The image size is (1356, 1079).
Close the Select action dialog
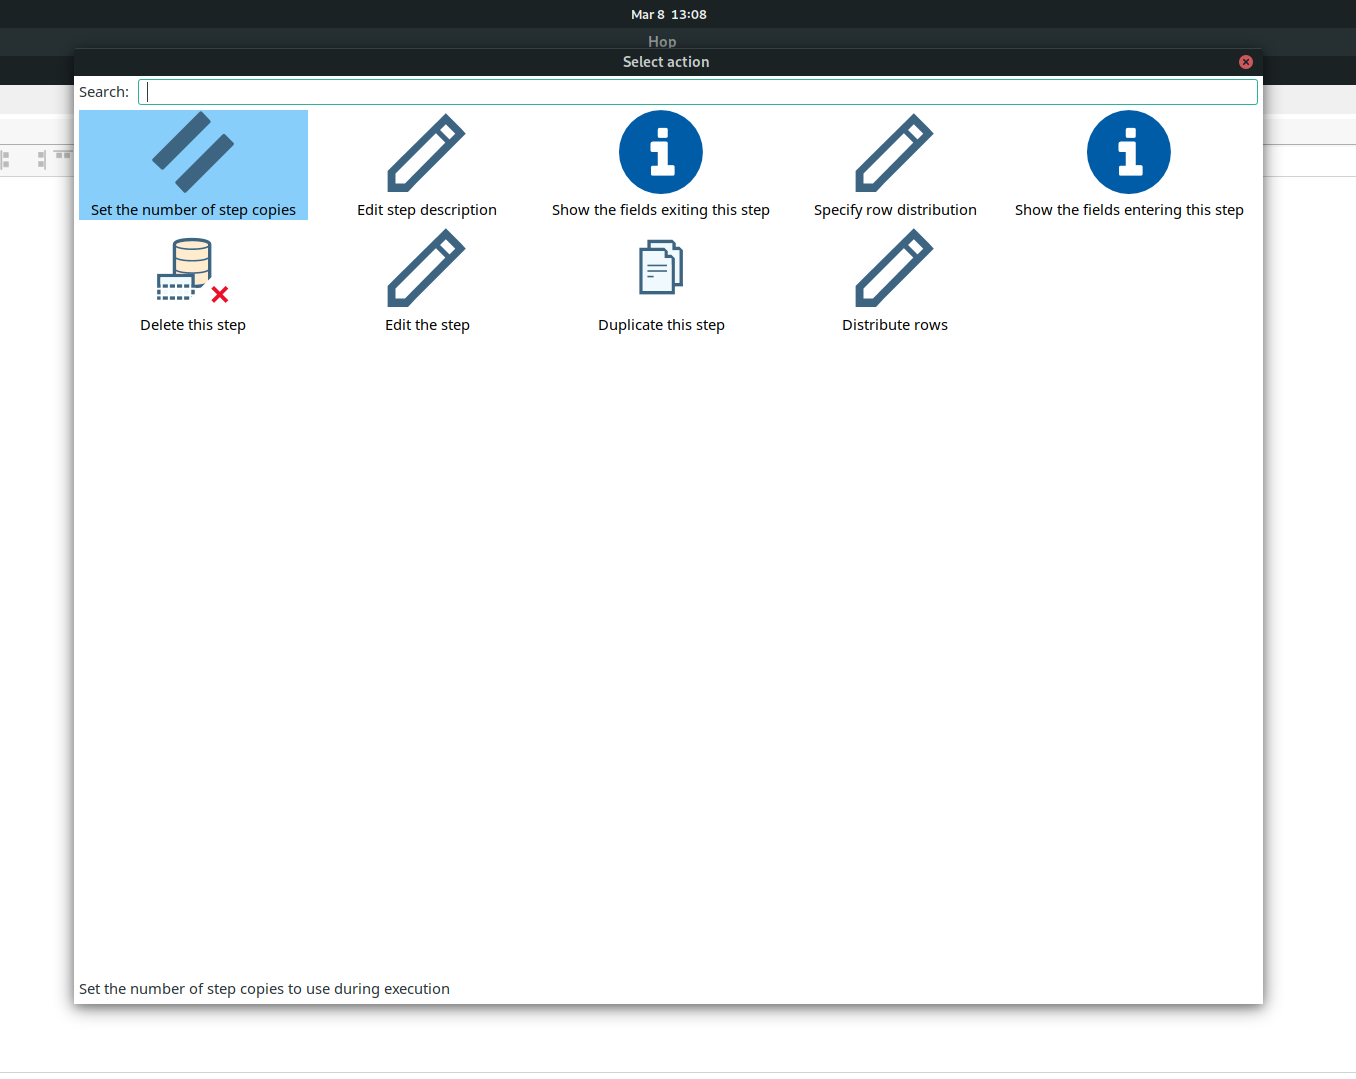tap(1246, 62)
